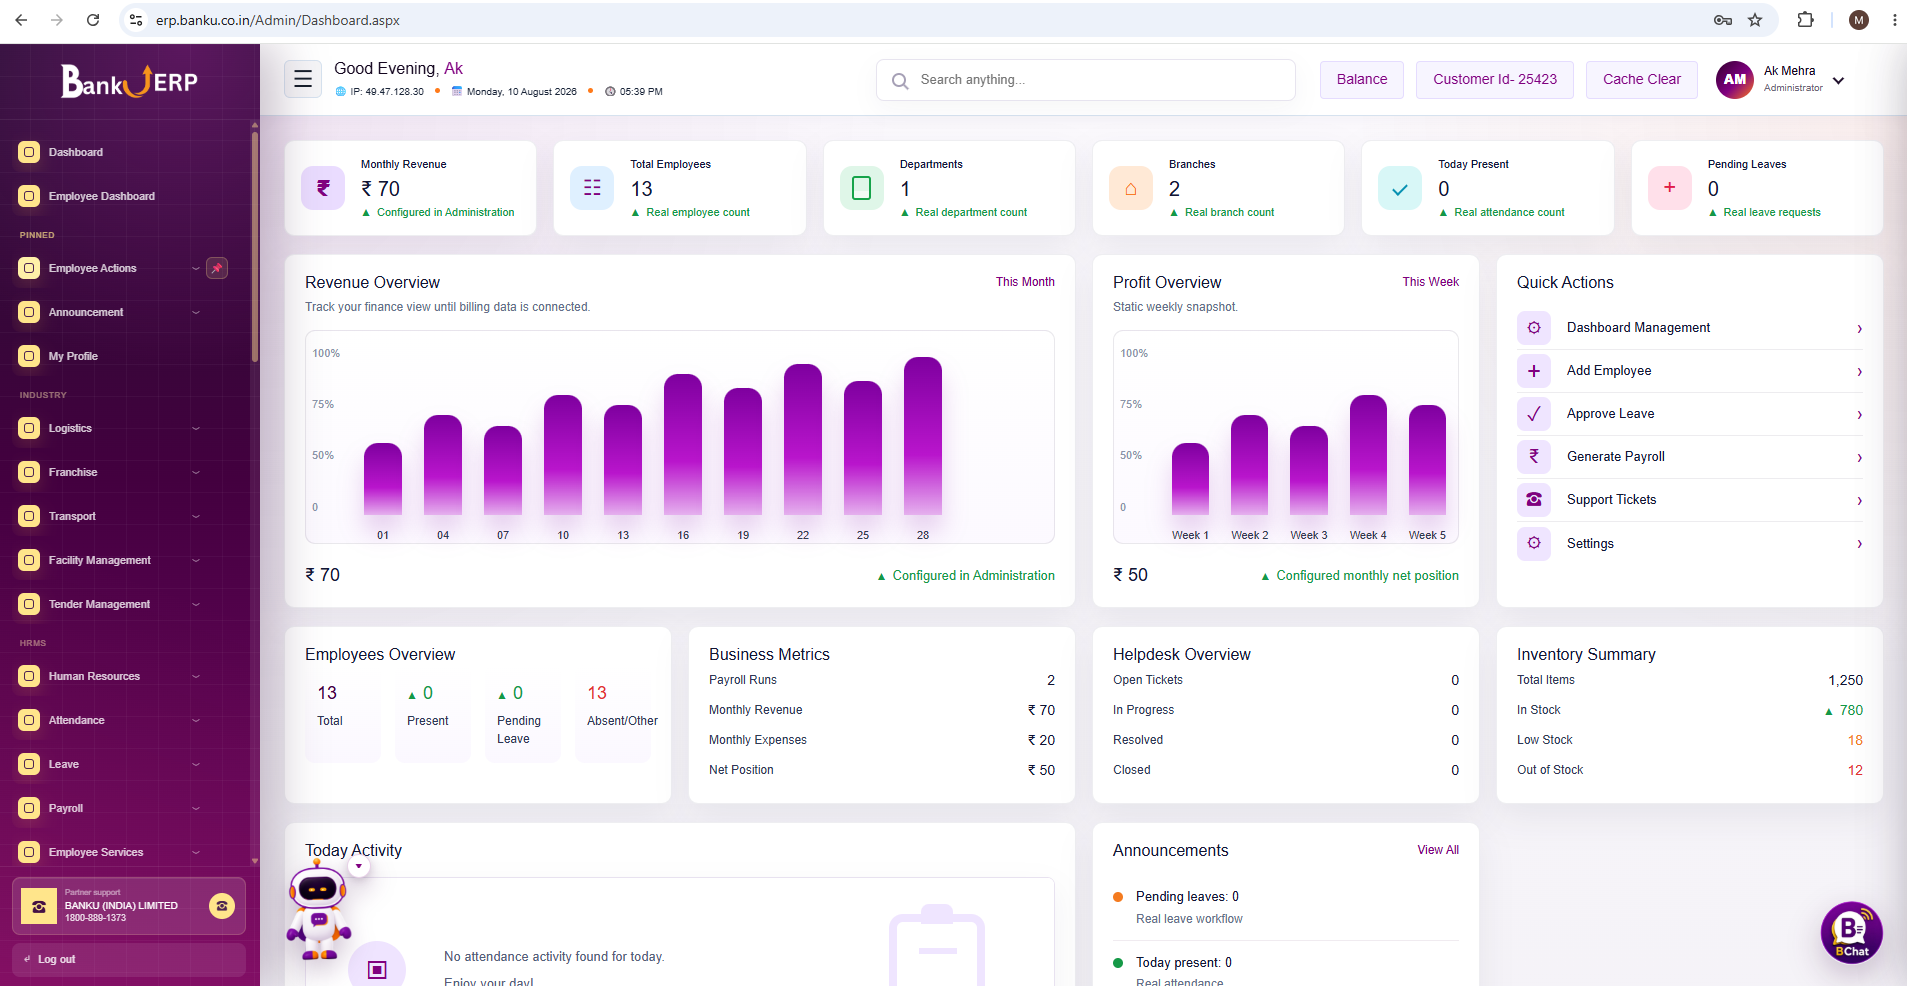Click the Branches home icon

point(1131,188)
